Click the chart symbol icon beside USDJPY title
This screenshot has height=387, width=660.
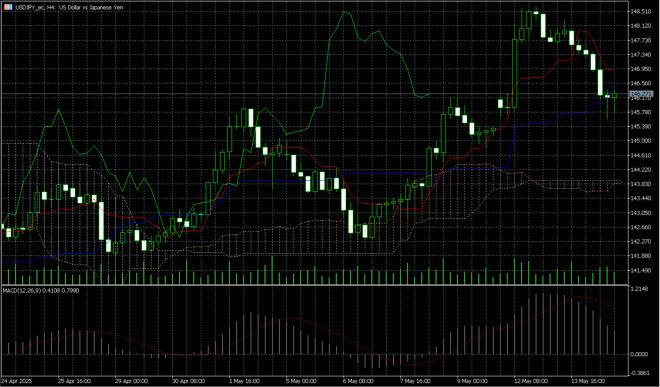pyautogui.click(x=8, y=8)
